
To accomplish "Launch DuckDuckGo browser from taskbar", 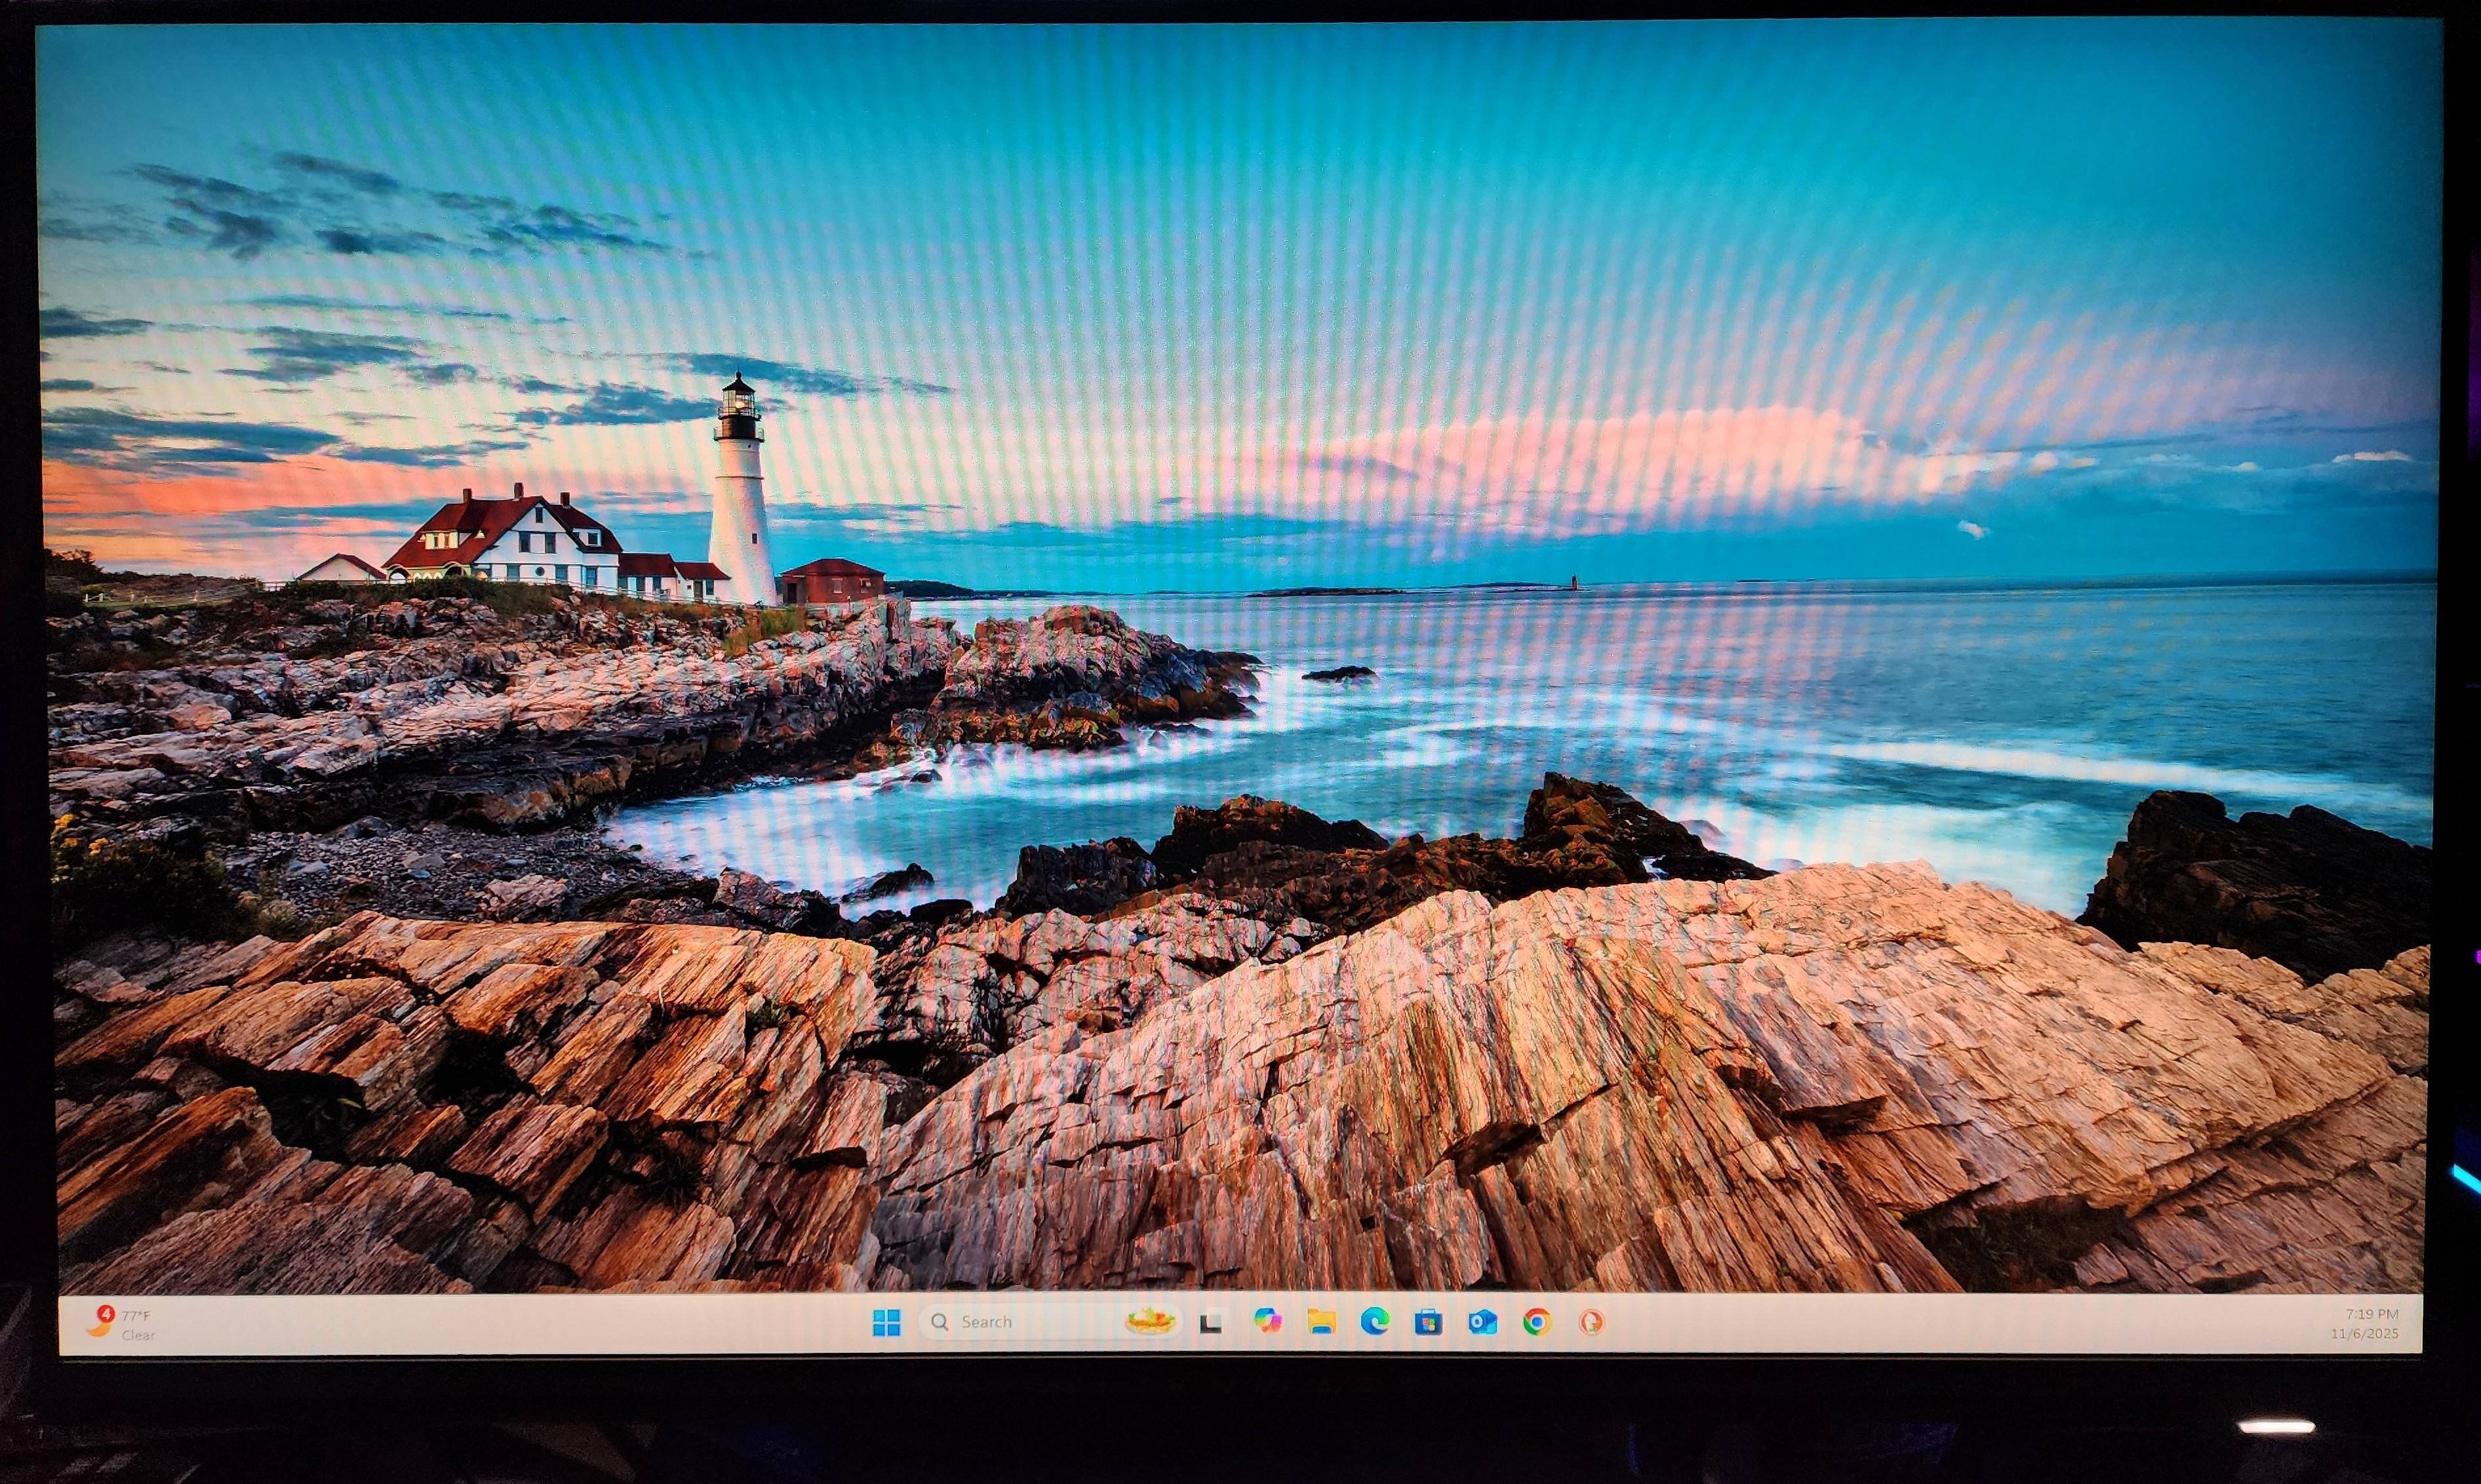I will [1591, 1322].
